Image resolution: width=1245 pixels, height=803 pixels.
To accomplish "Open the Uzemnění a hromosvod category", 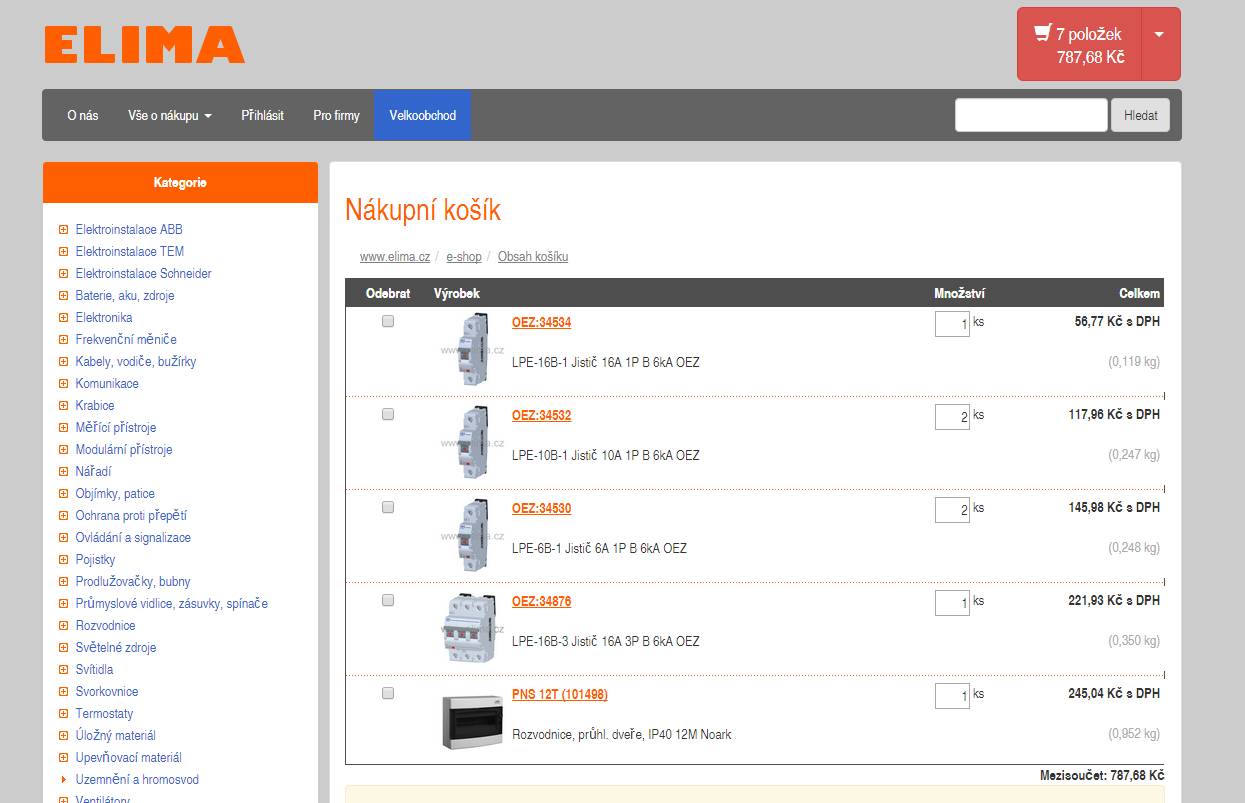I will pyautogui.click(x=137, y=779).
